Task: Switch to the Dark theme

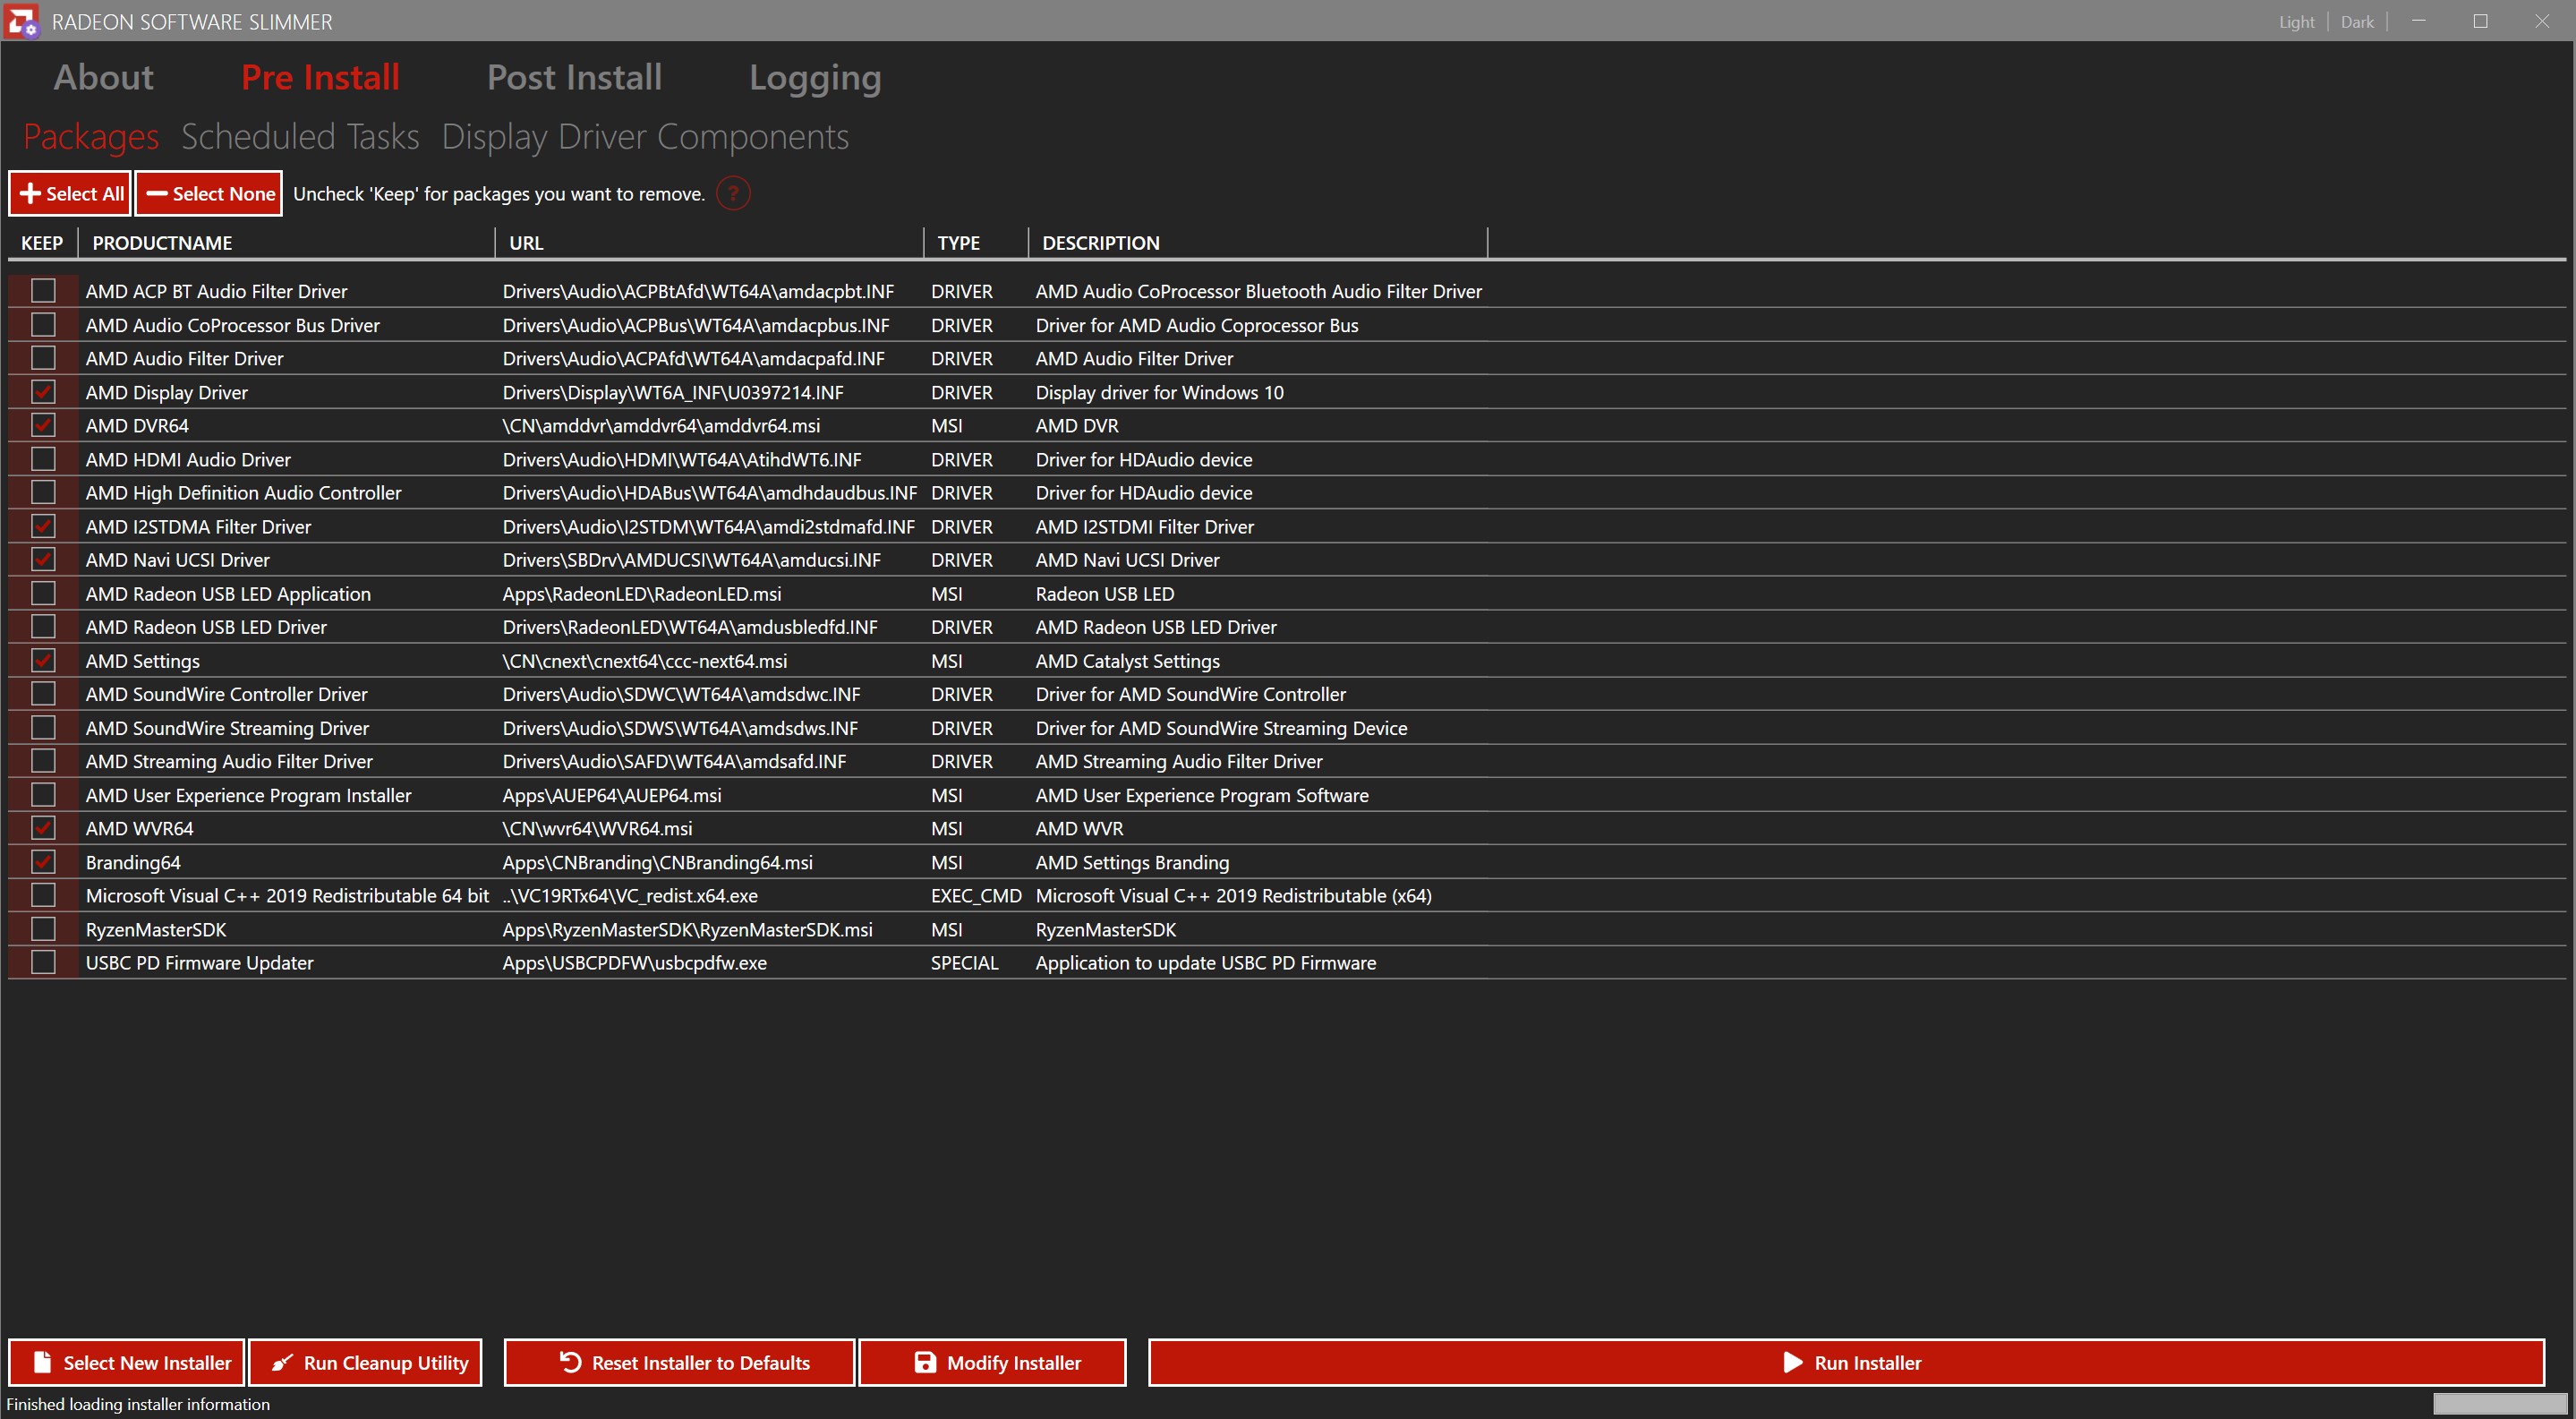Action: coord(2357,22)
